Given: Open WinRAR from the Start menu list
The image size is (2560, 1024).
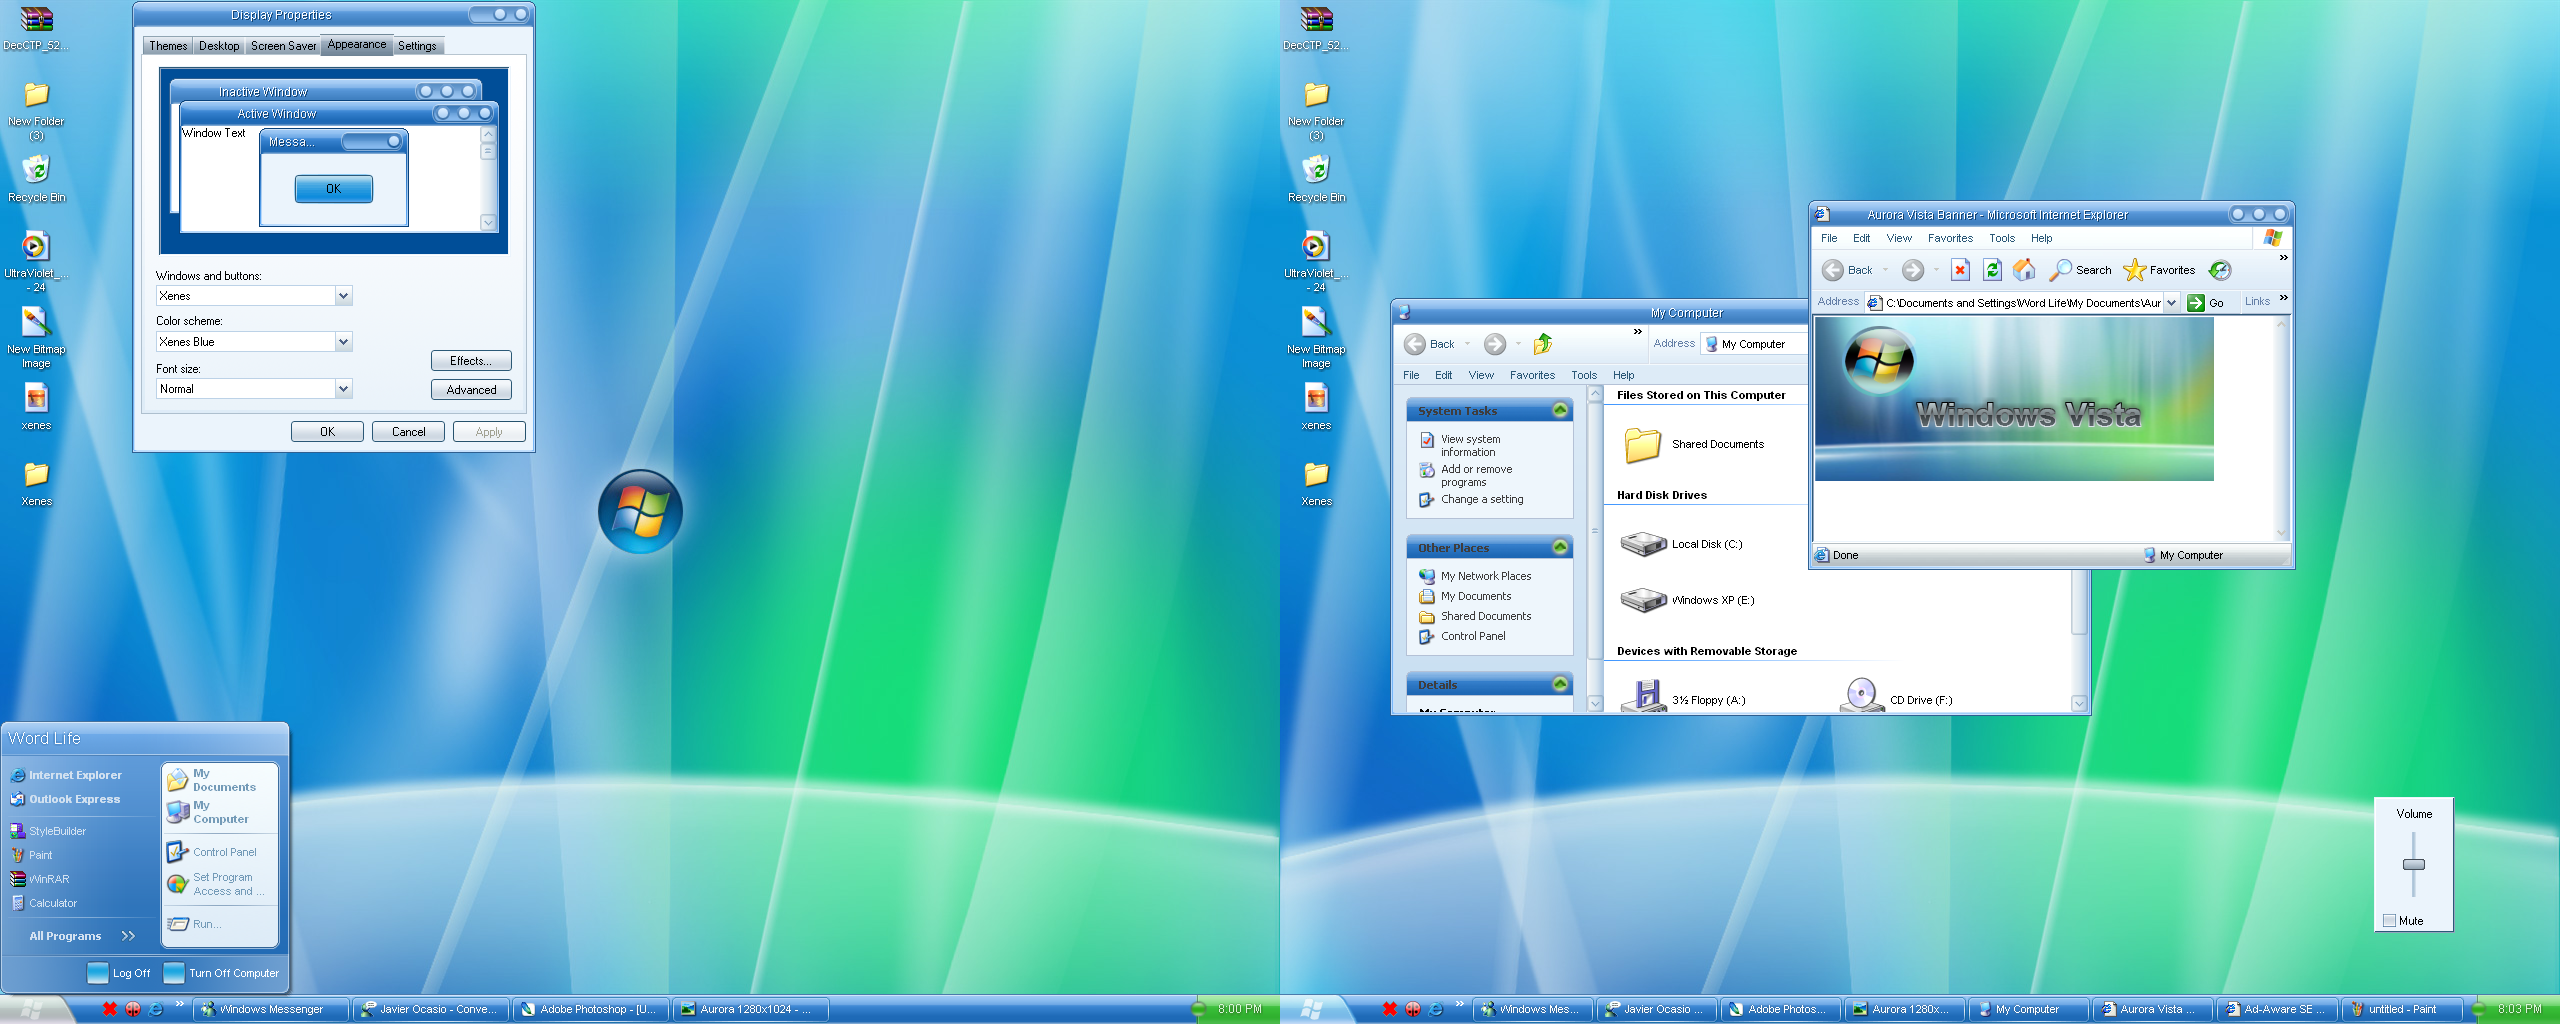Looking at the screenshot, I should click(x=49, y=879).
